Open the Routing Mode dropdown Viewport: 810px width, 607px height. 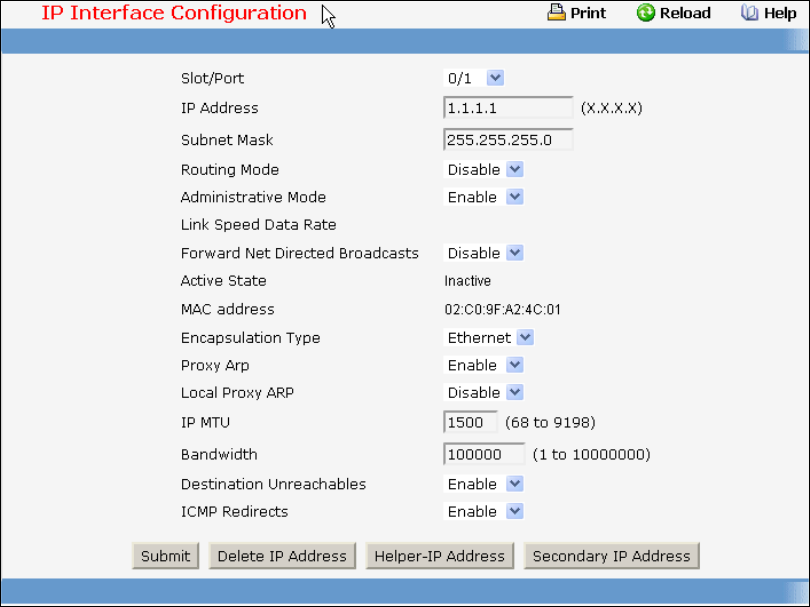pyautogui.click(x=484, y=169)
